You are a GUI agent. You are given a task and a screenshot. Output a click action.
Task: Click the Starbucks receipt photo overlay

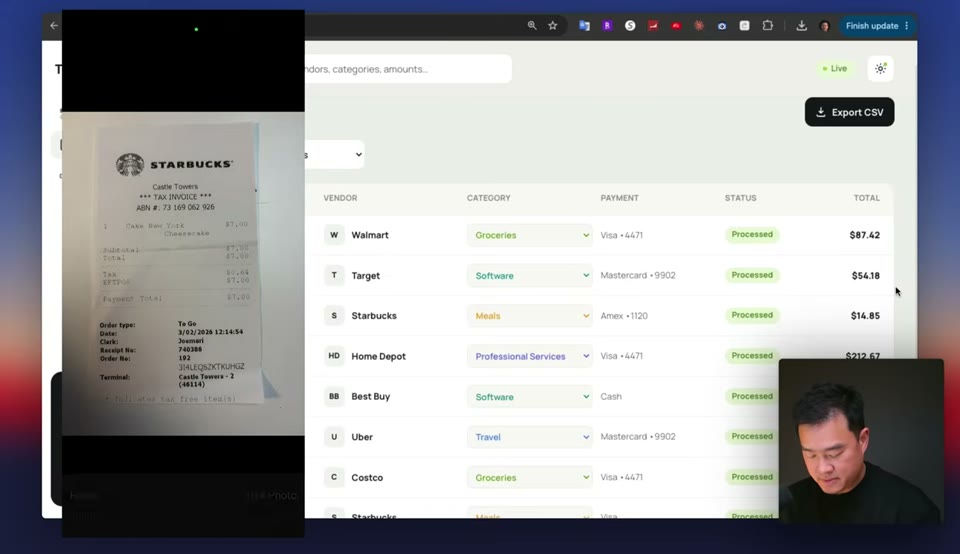[183, 274]
